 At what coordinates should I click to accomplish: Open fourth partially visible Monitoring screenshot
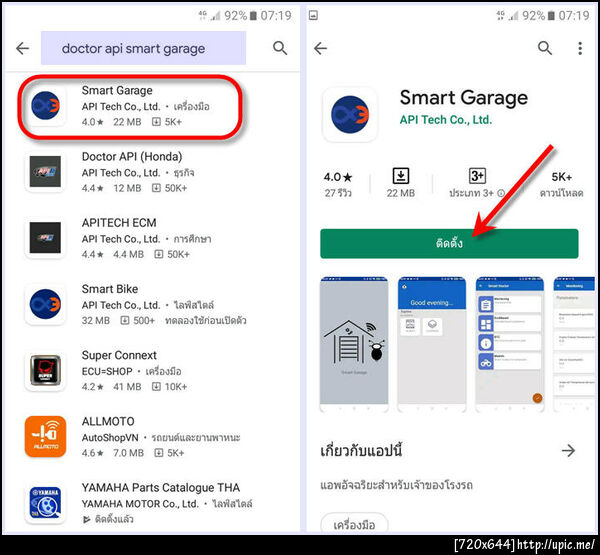pyautogui.click(x=574, y=344)
